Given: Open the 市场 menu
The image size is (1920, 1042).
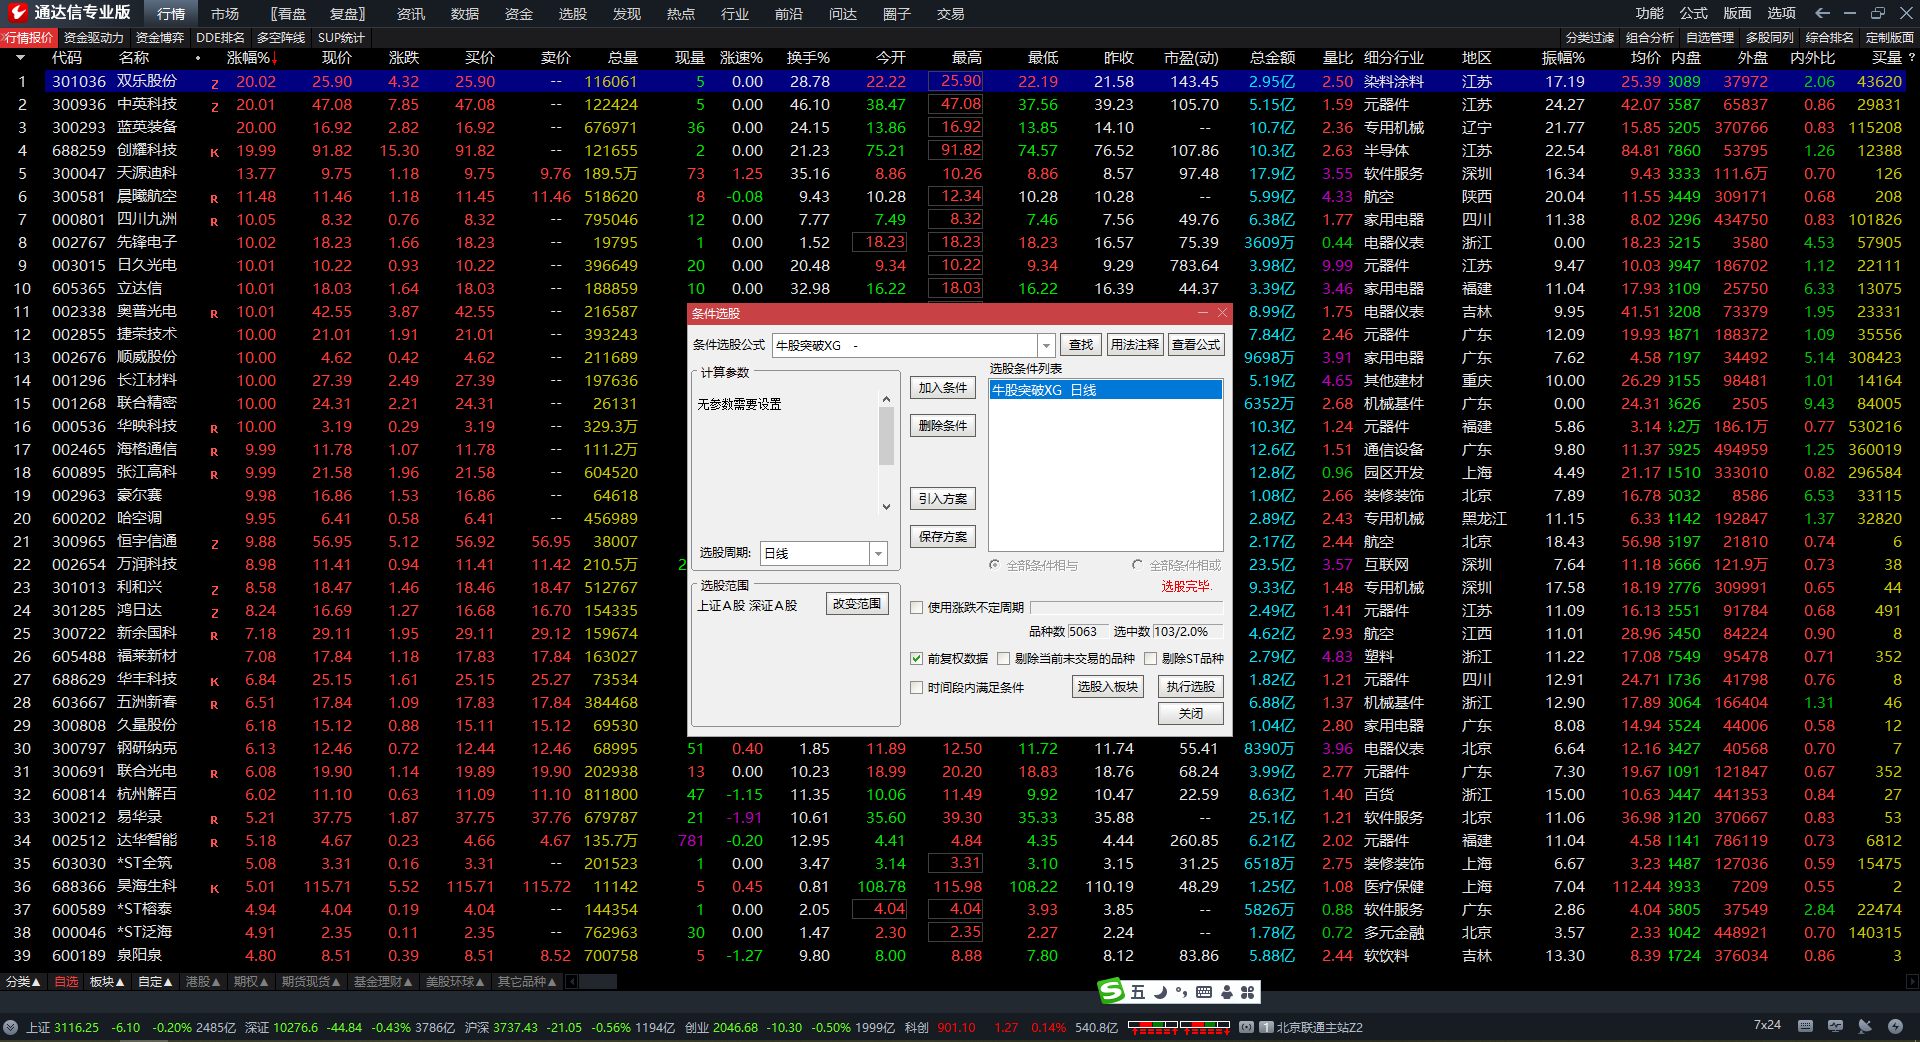Looking at the screenshot, I should 225,14.
